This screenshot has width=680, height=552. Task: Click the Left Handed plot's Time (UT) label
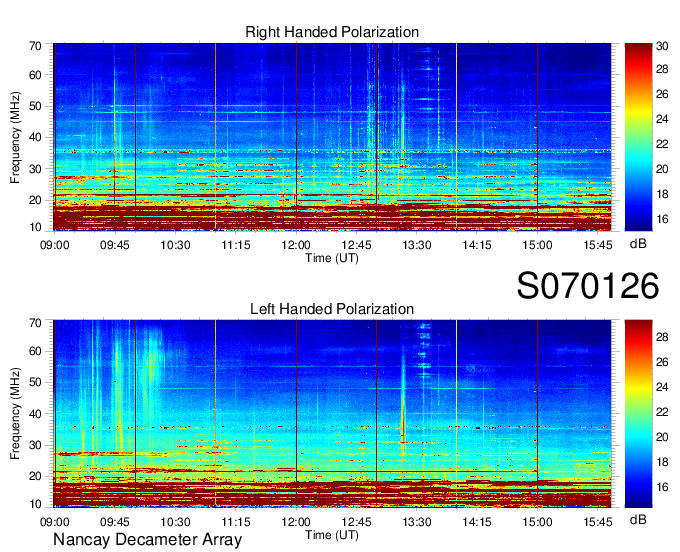(x=332, y=535)
